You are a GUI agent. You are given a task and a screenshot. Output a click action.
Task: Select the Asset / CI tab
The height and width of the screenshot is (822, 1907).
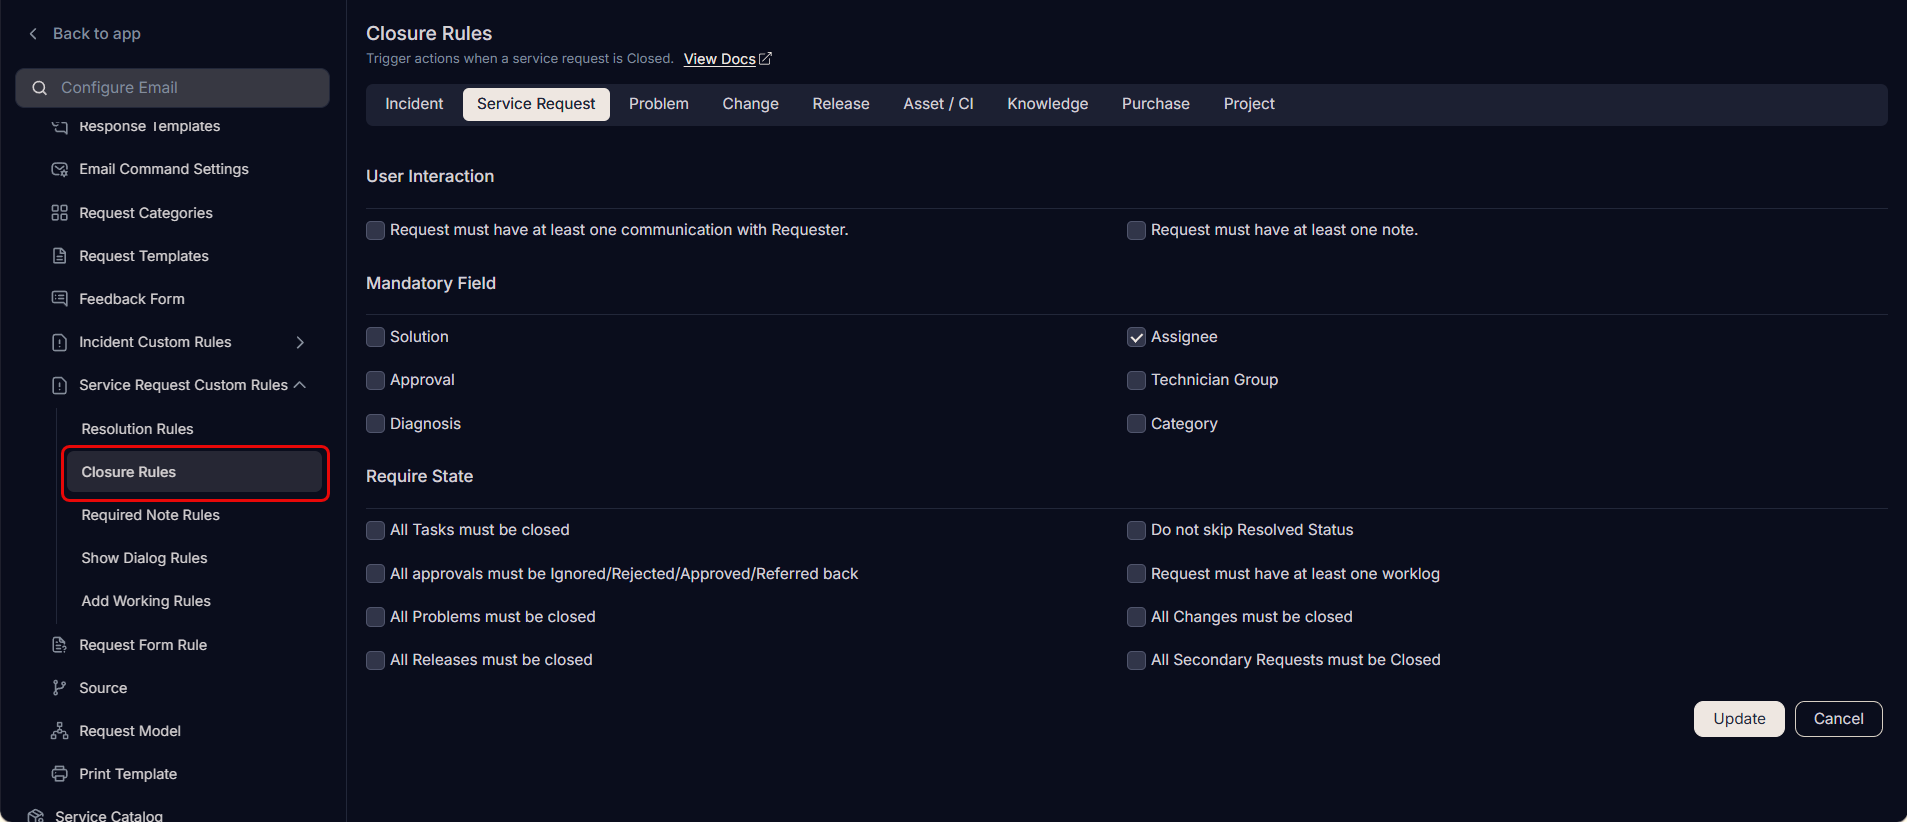coord(938,104)
